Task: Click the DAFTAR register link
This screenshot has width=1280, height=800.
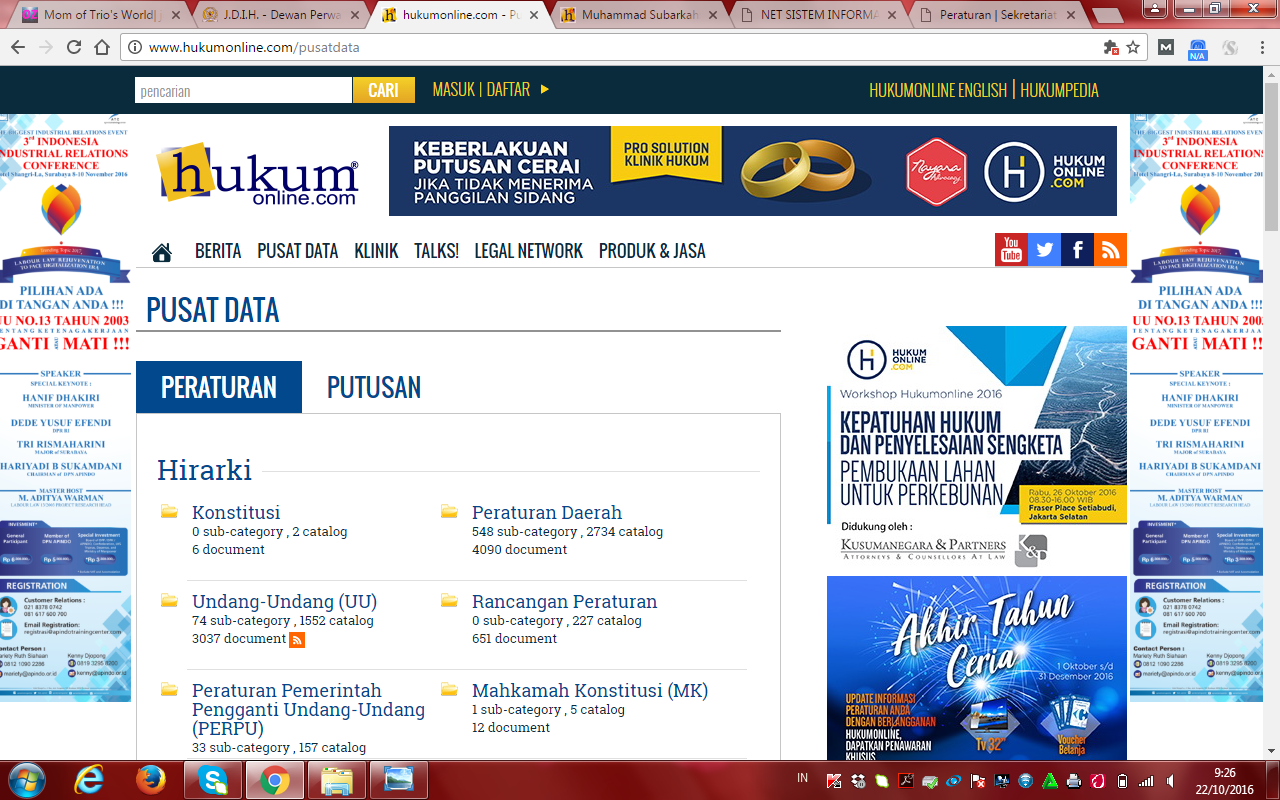Action: click(x=508, y=89)
